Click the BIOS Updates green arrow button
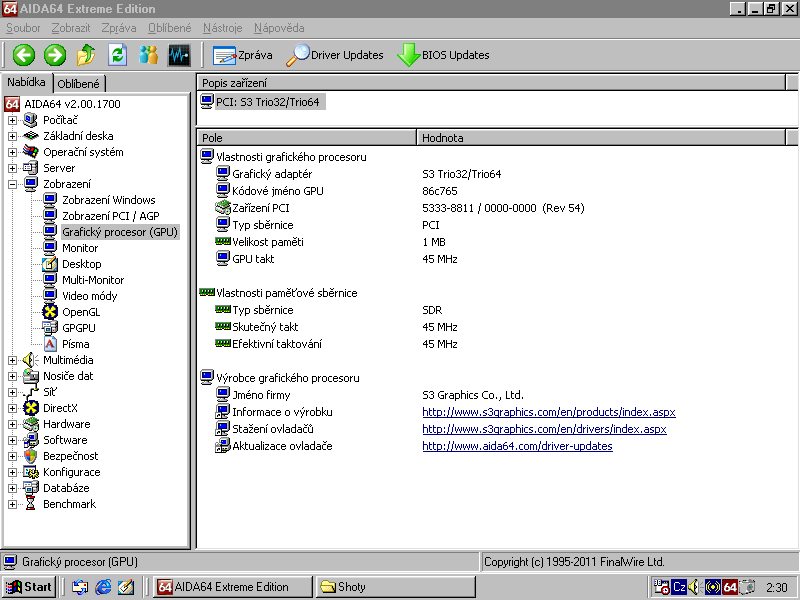Screen dimensions: 800x600 pos(443,55)
